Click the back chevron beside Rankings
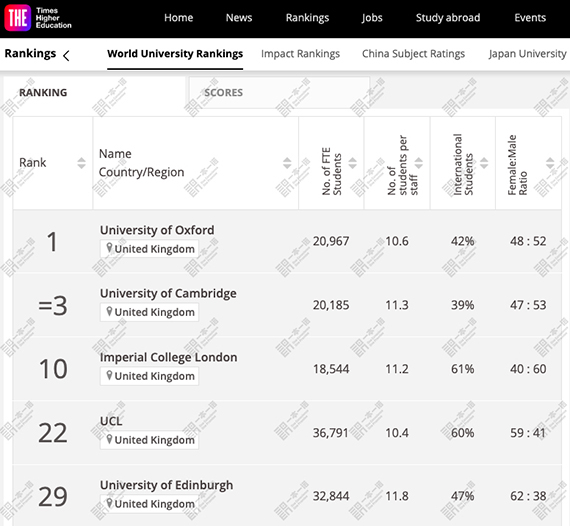570x526 pixels. 66,56
